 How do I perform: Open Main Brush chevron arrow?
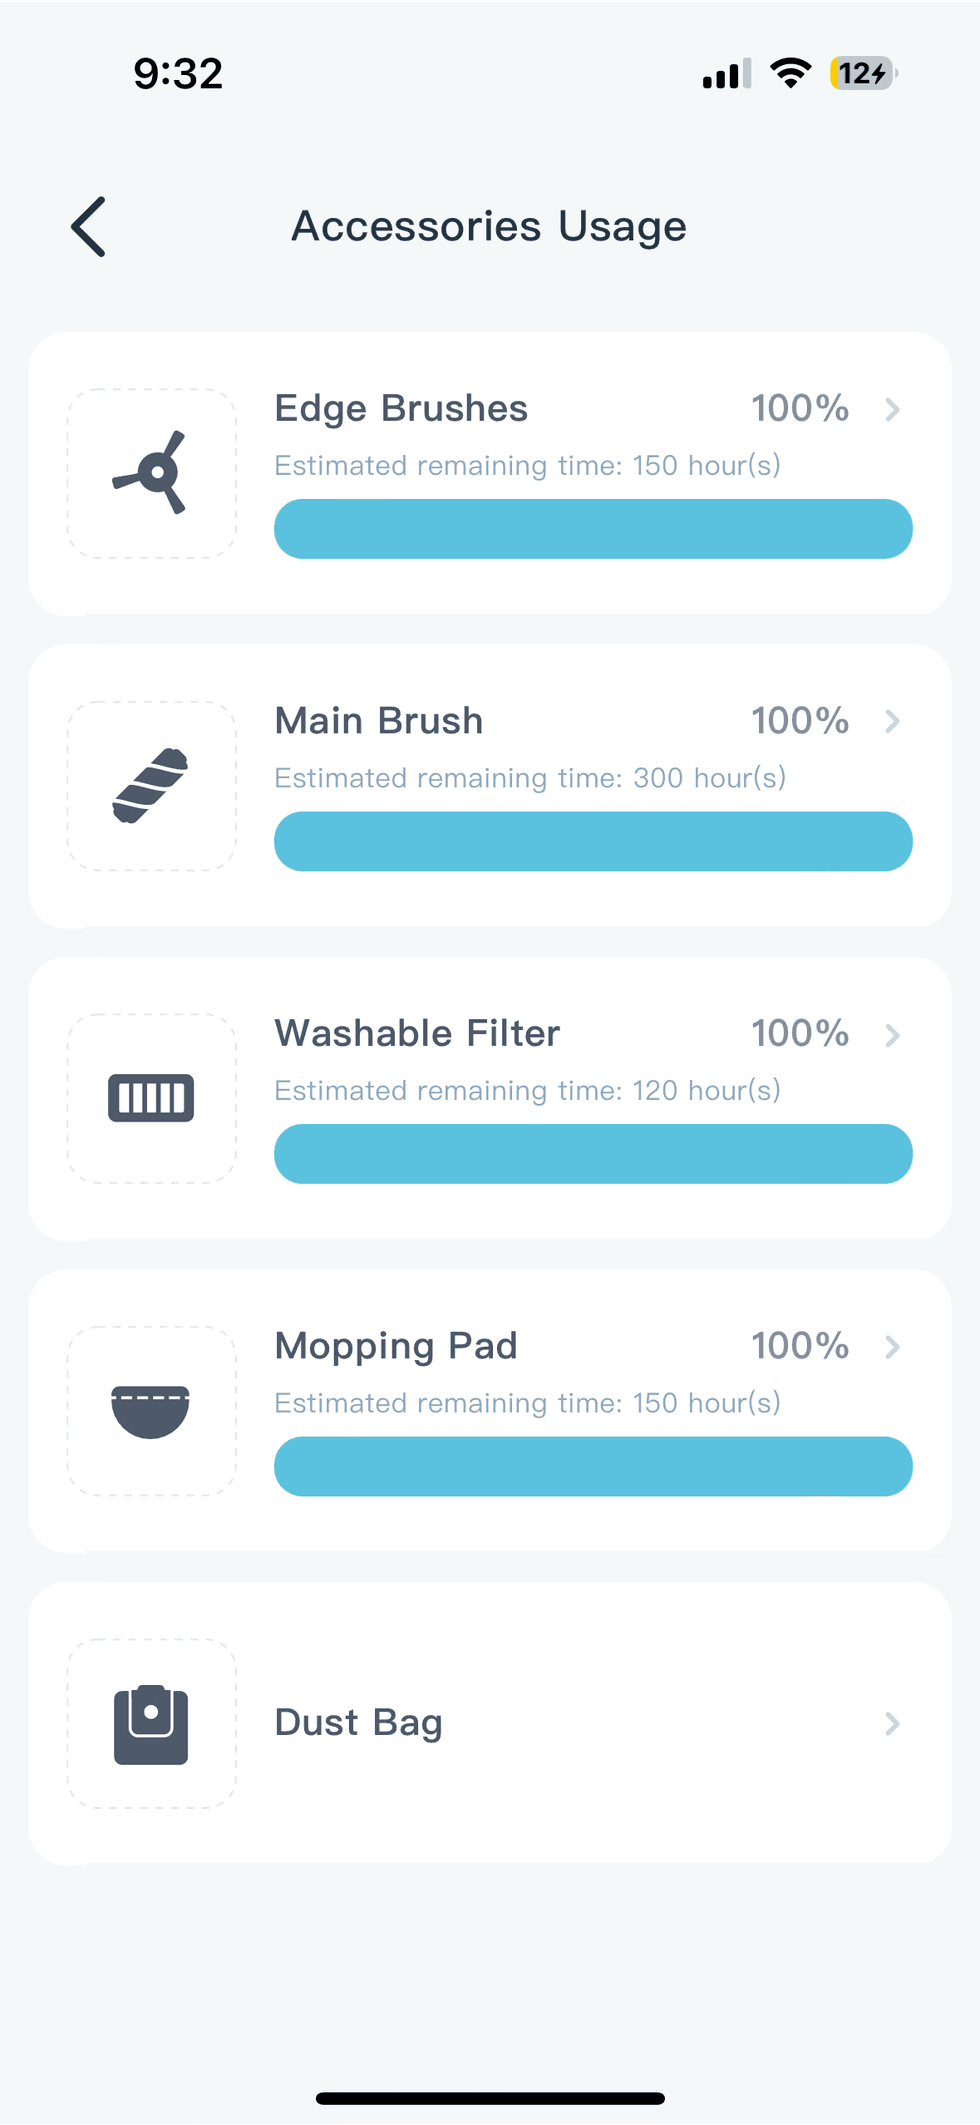point(892,722)
